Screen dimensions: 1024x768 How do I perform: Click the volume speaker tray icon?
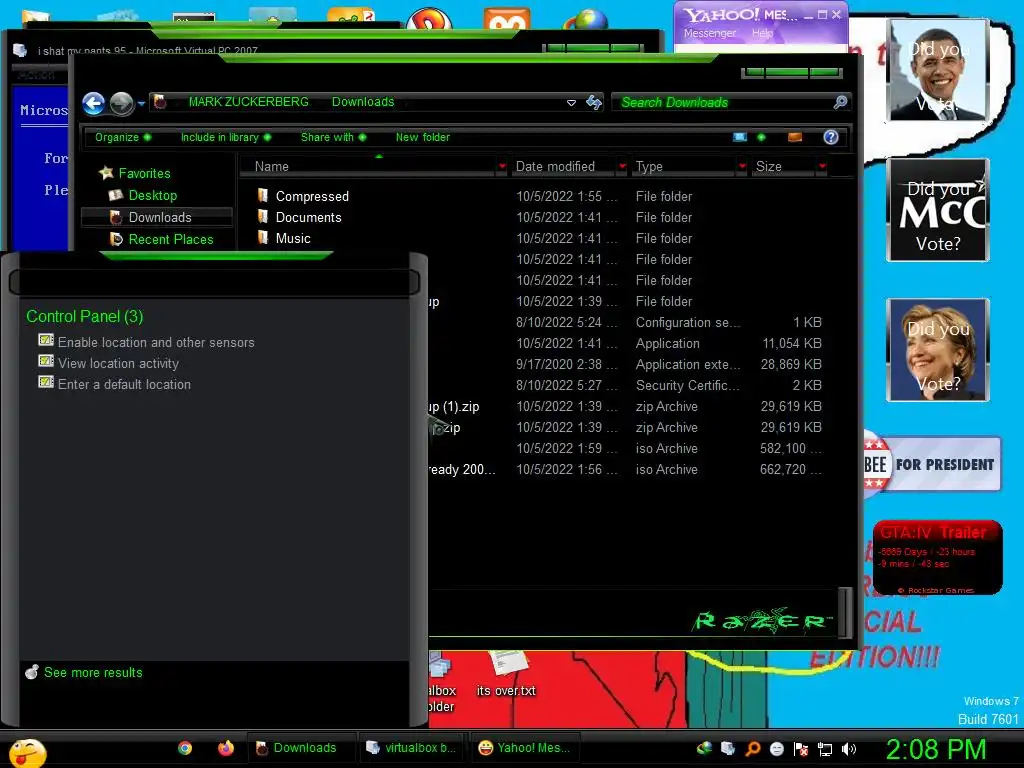coord(849,749)
